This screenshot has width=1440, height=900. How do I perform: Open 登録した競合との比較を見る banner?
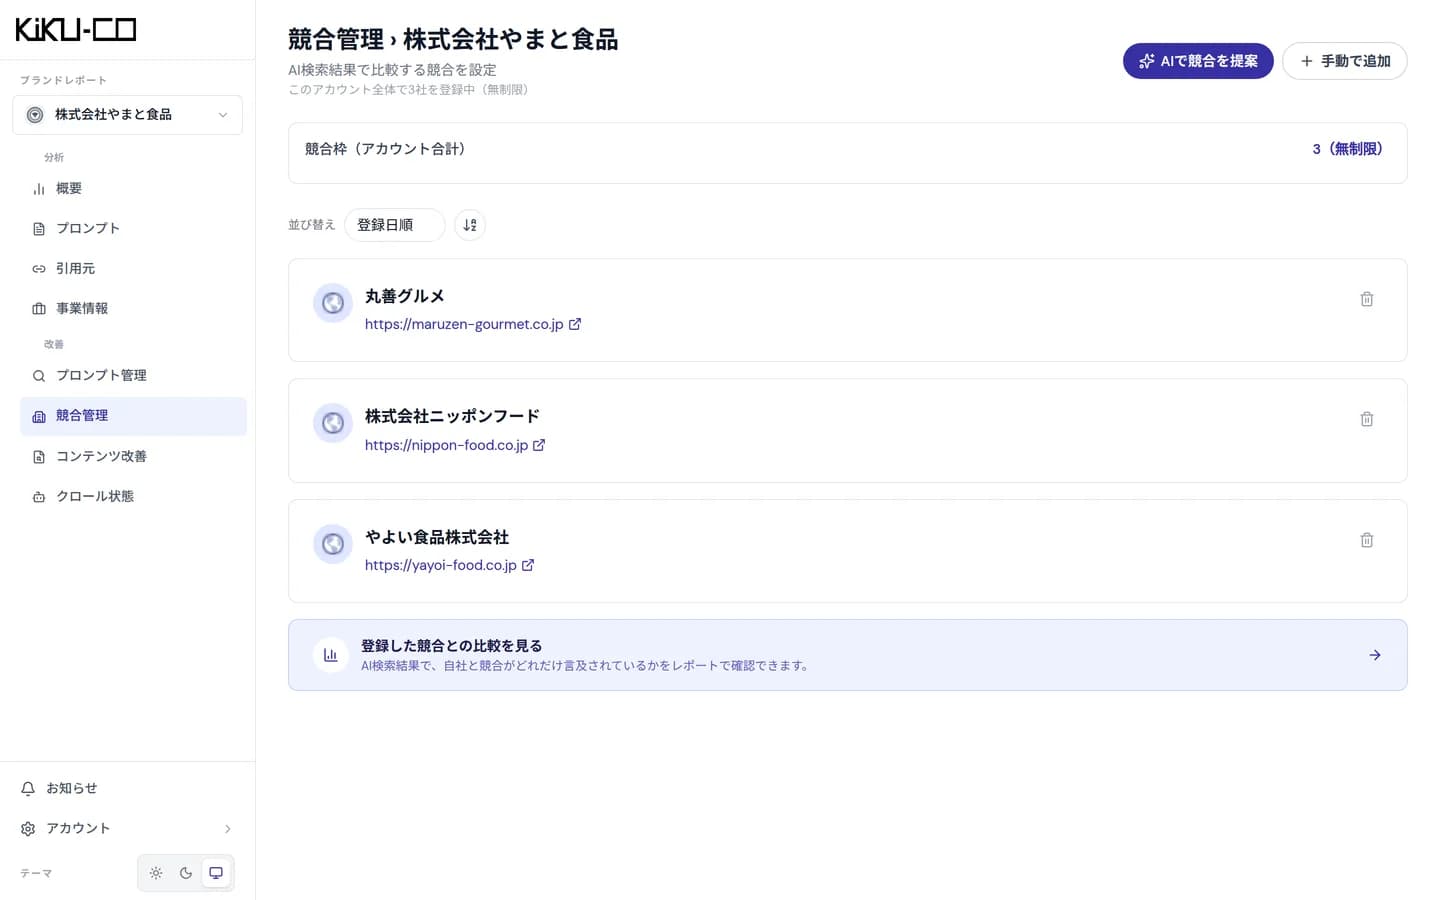pos(848,655)
